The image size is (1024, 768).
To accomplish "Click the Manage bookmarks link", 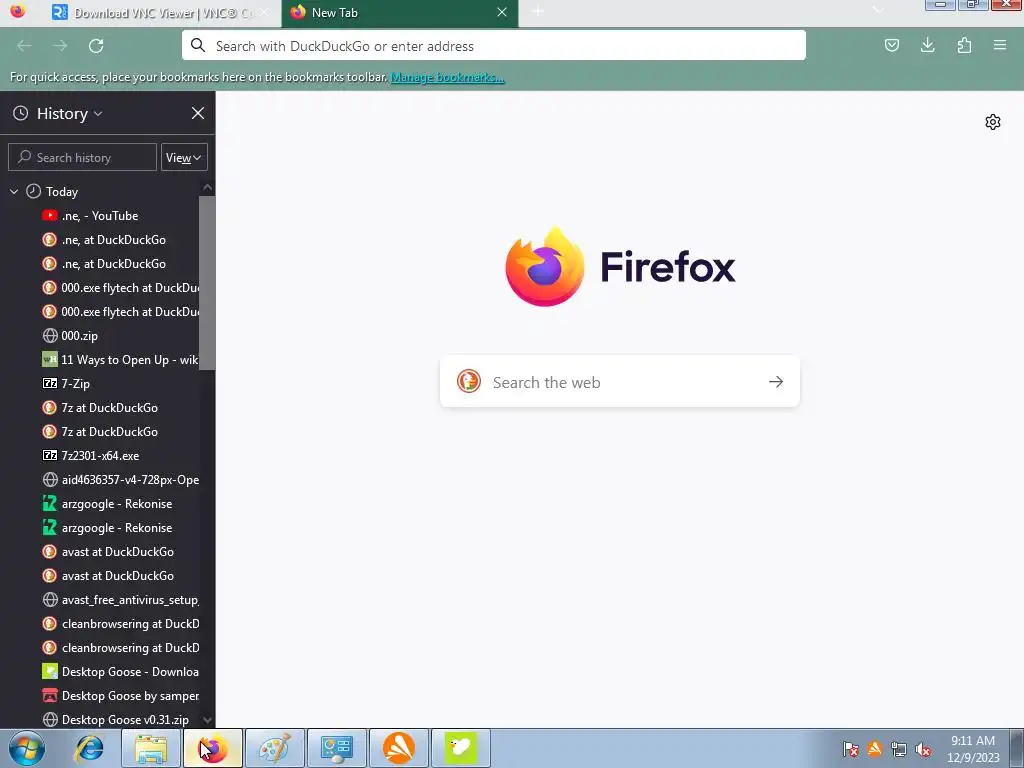I will click(x=447, y=77).
